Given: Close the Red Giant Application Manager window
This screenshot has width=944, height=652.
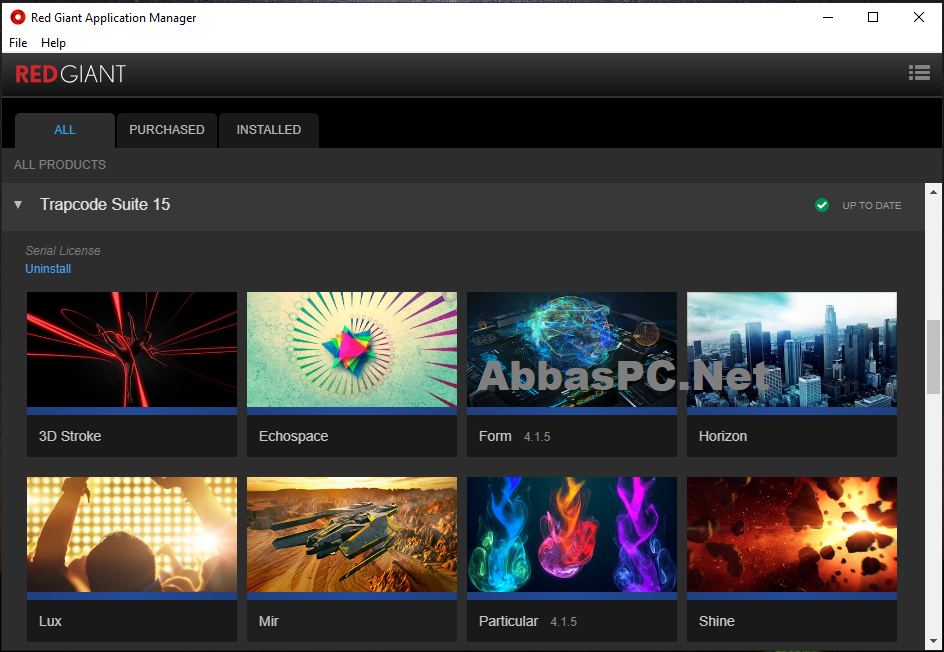Looking at the screenshot, I should (919, 17).
